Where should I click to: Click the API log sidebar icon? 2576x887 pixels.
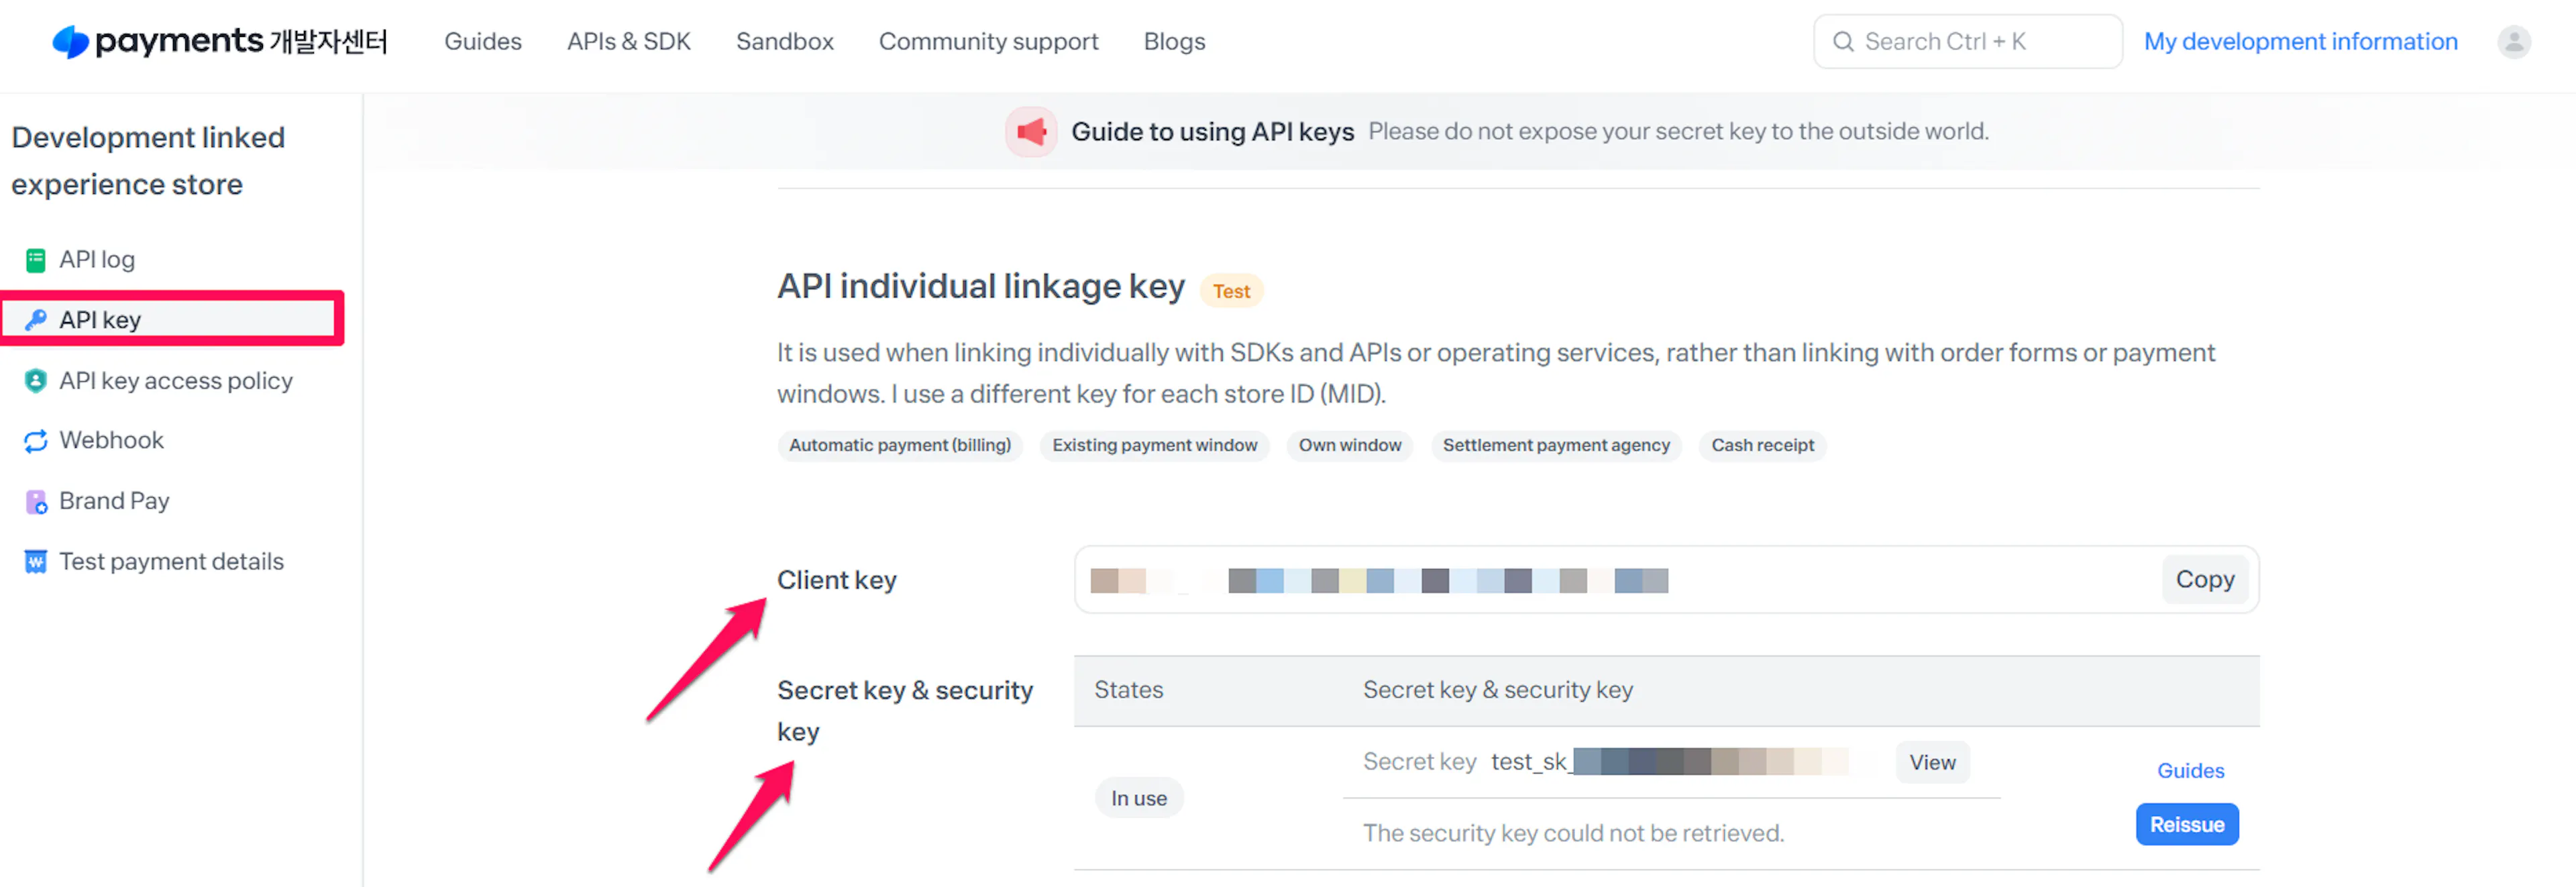(x=36, y=260)
